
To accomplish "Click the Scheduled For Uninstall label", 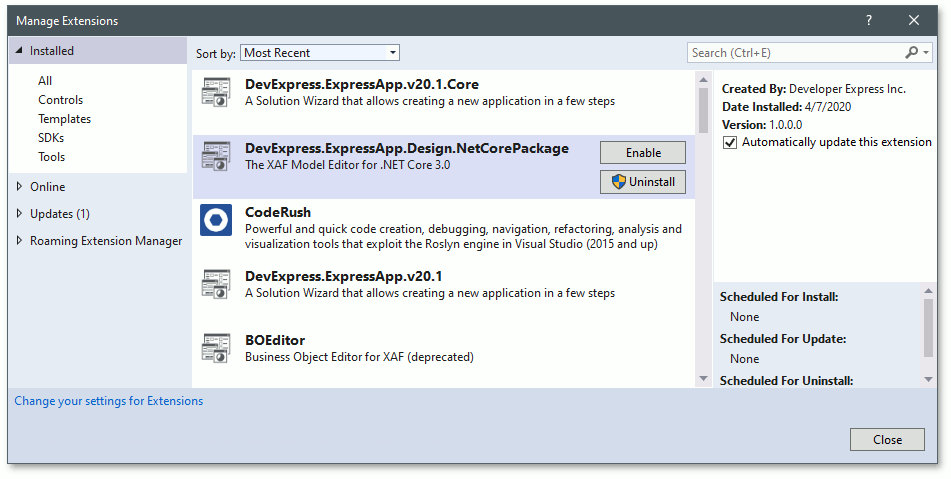I will (x=786, y=381).
